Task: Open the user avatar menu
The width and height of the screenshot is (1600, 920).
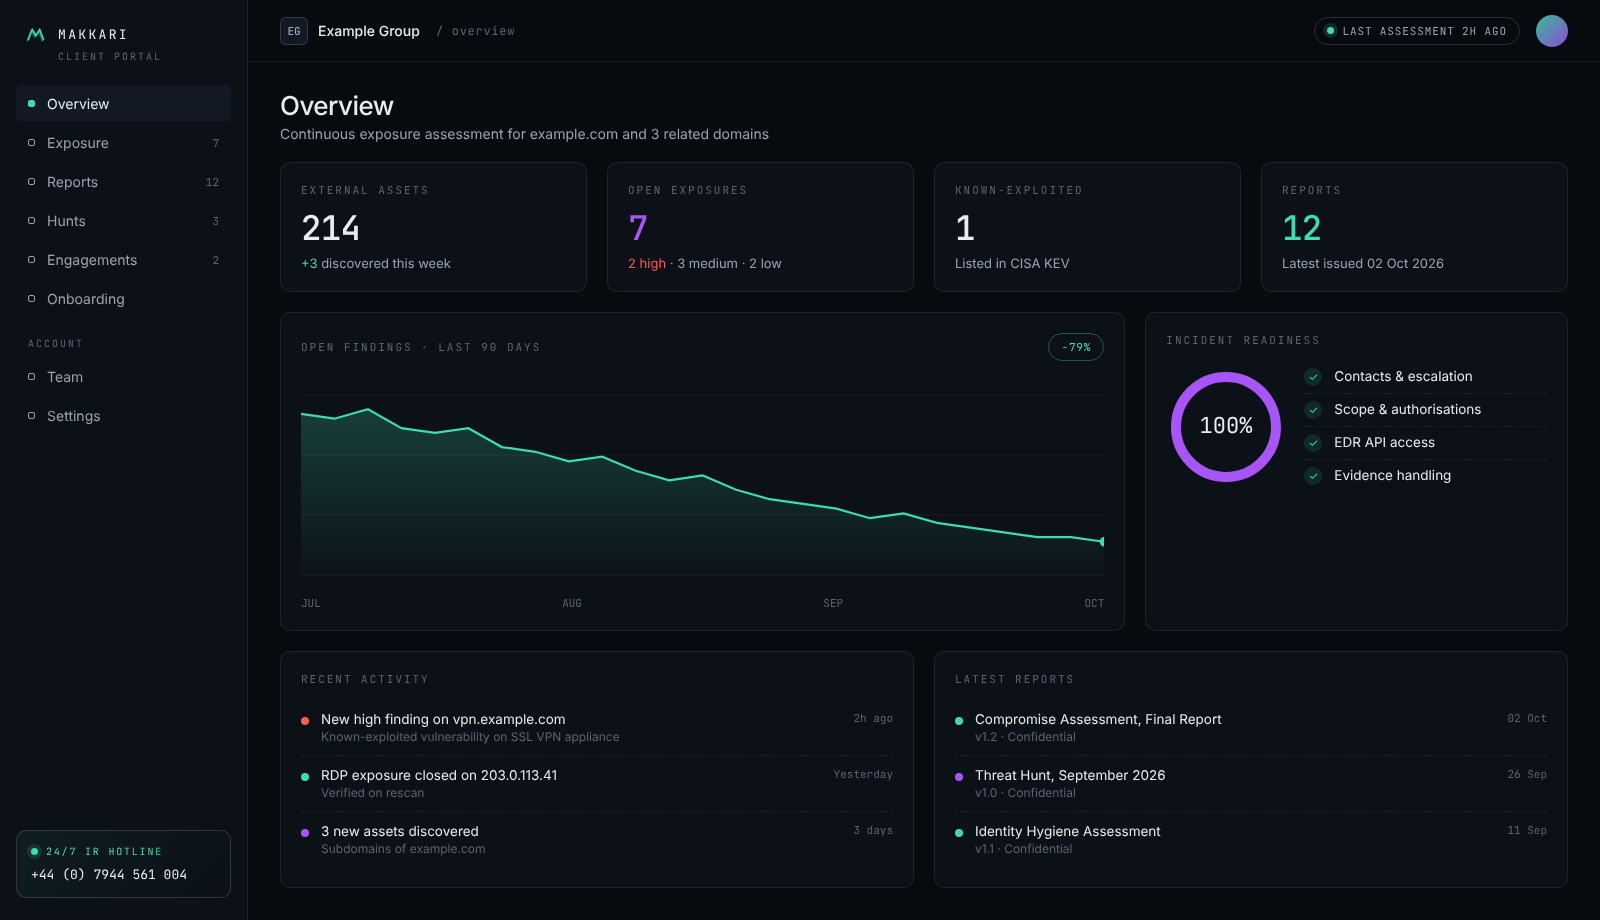Action: click(x=1551, y=31)
